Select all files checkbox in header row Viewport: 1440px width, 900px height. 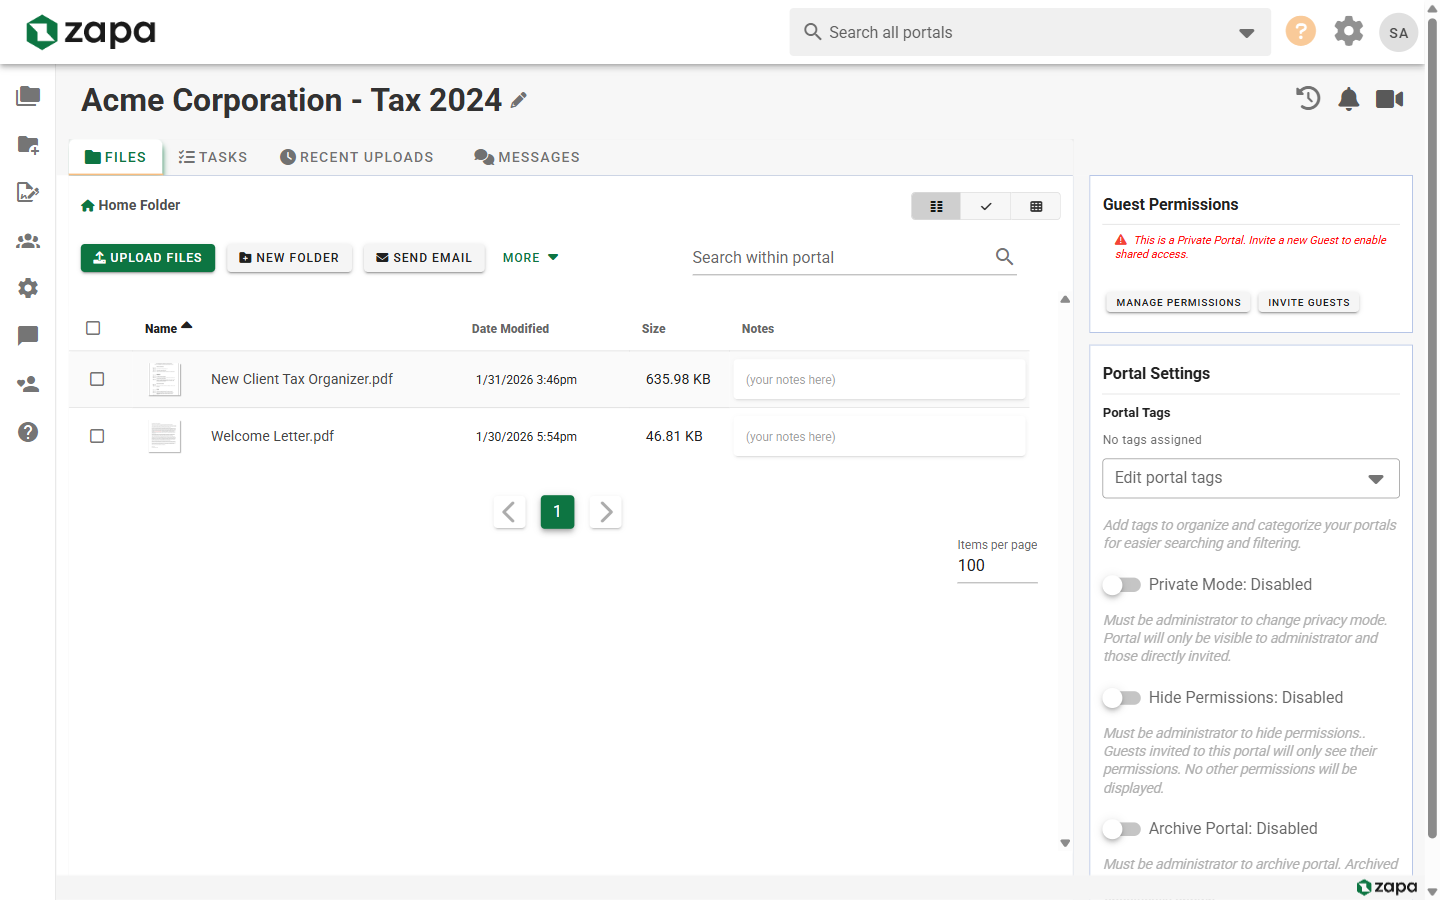coord(93,328)
